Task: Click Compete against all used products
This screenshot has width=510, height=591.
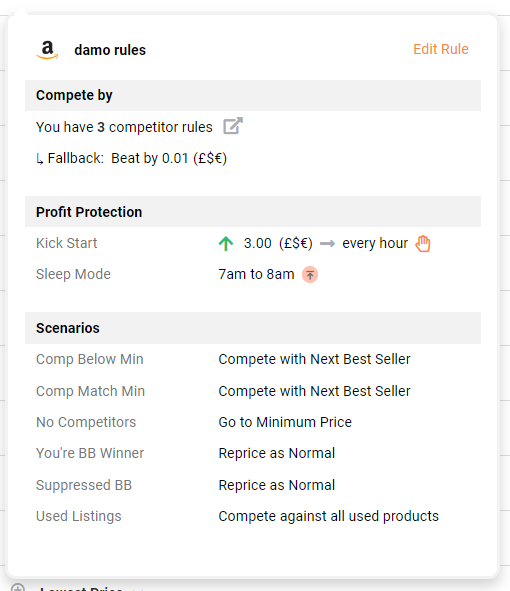Action: pos(329,516)
